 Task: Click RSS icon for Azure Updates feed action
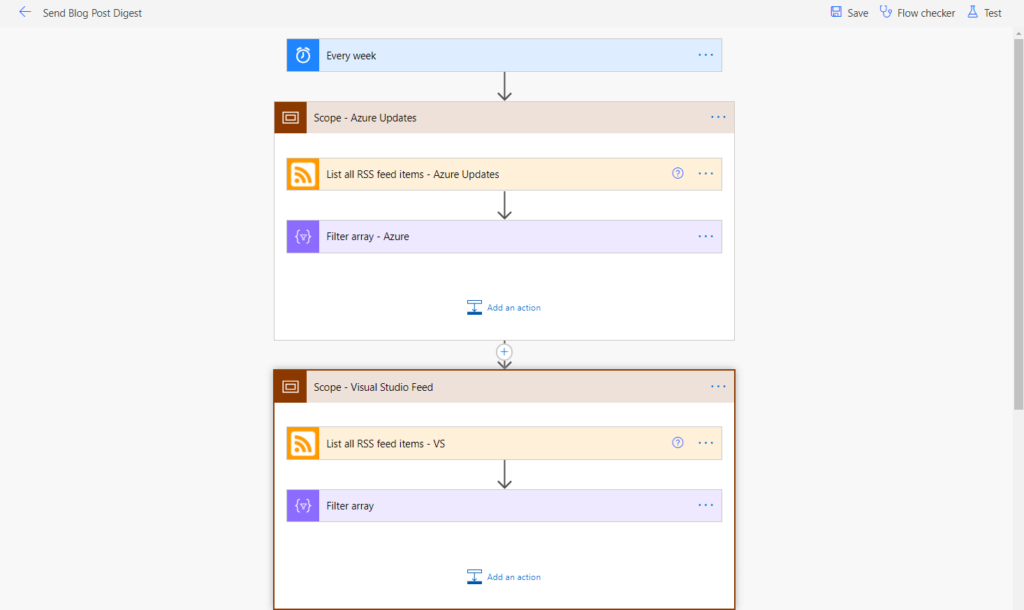click(303, 174)
